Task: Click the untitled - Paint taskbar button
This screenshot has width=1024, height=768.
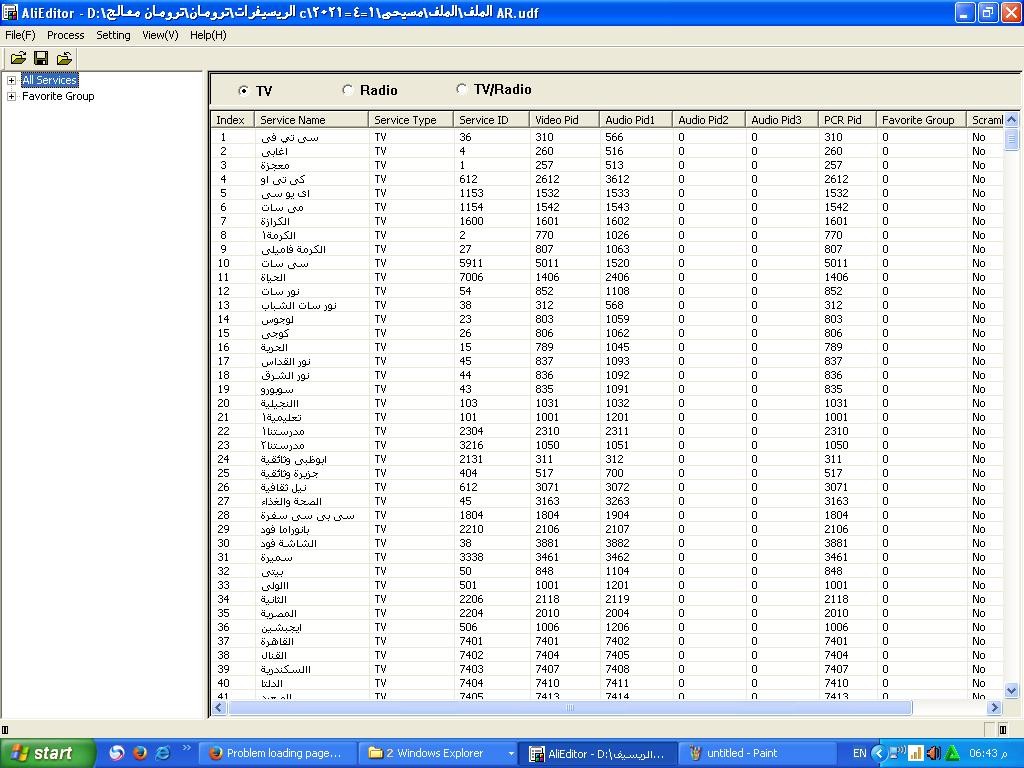Action: [x=740, y=753]
